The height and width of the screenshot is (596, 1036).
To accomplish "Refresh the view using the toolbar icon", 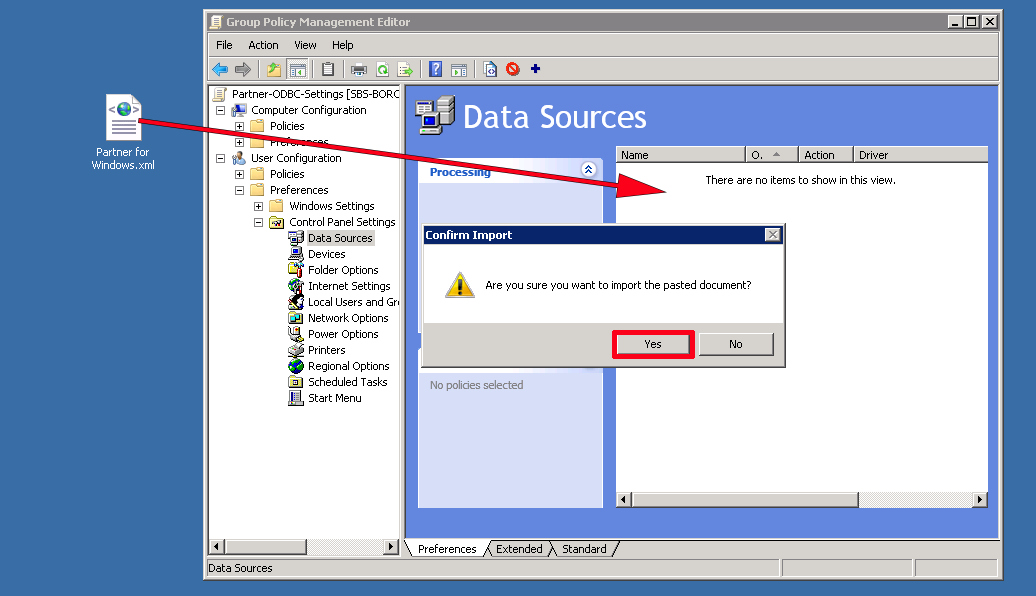I will pyautogui.click(x=382, y=69).
